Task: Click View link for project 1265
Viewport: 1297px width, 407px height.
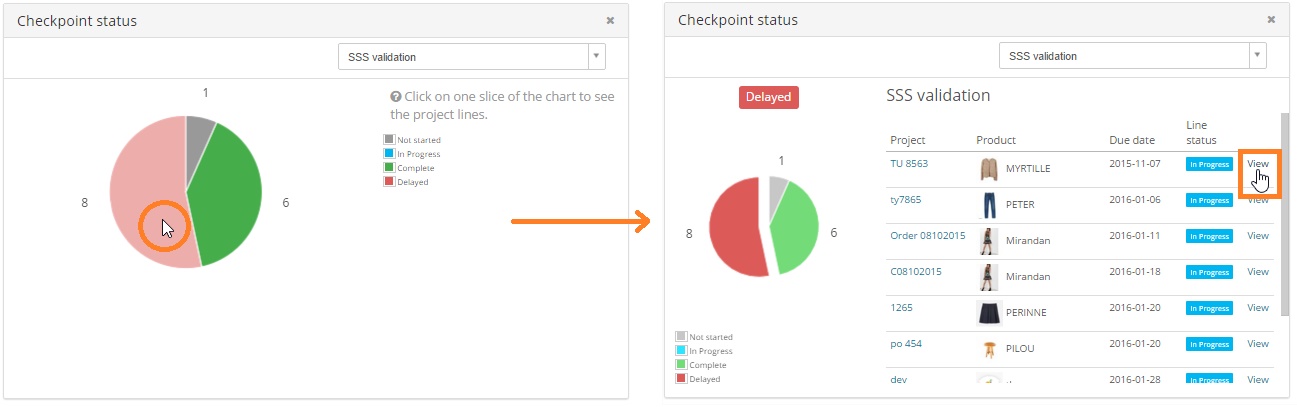Action: click(x=1257, y=308)
